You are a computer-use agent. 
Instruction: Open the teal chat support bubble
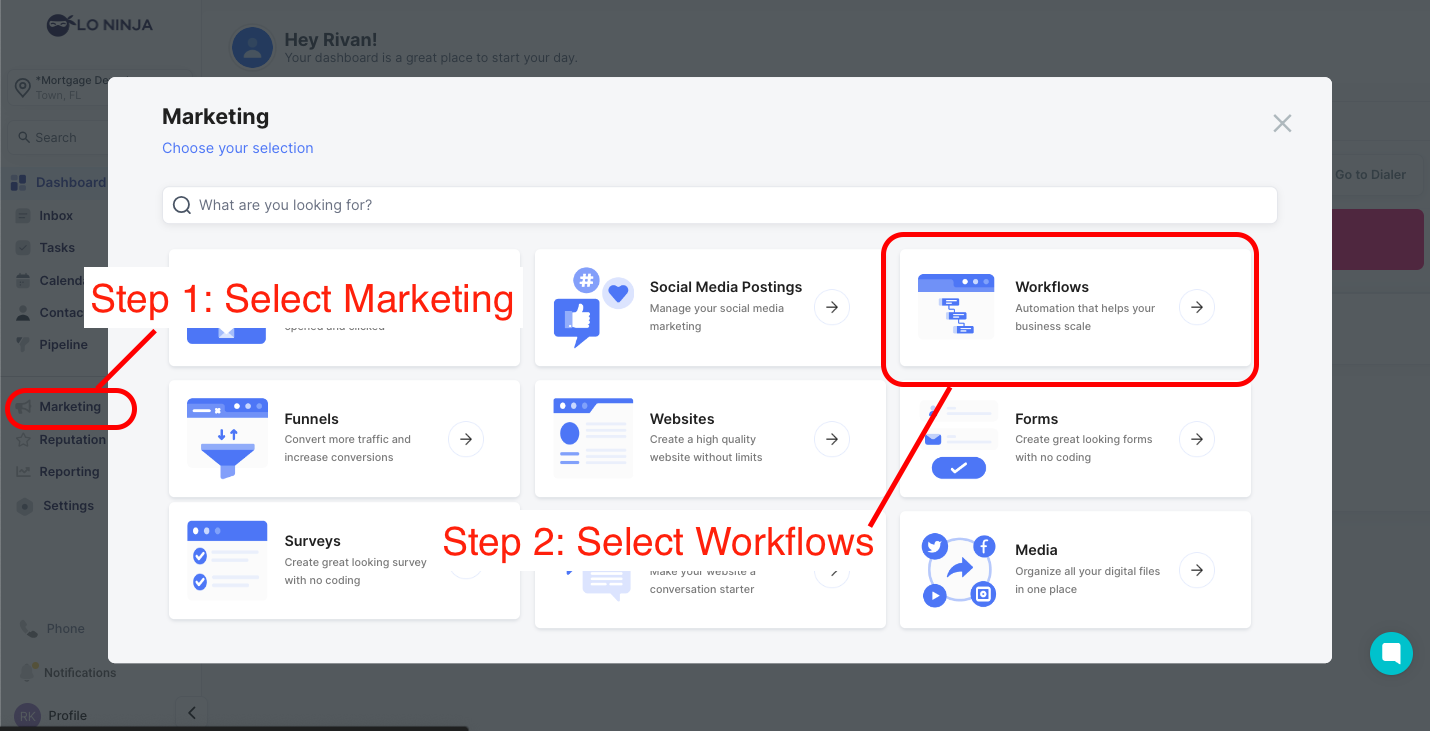[x=1391, y=653]
